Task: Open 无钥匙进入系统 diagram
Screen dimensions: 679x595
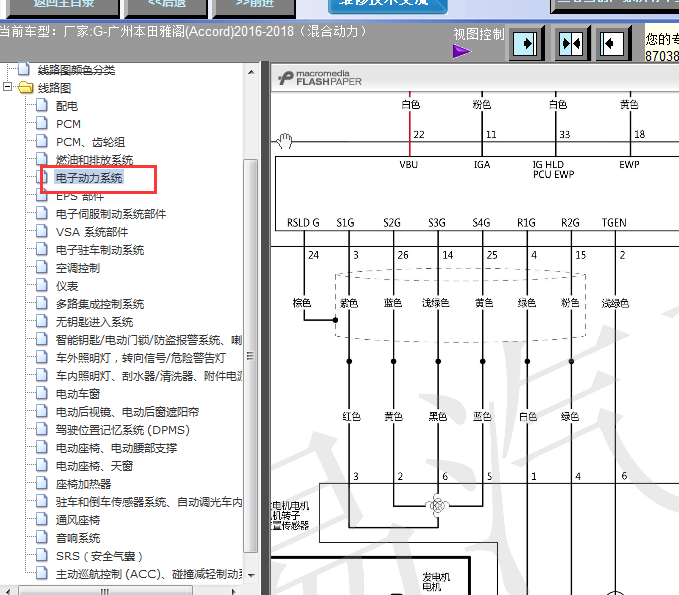Action: point(94,322)
